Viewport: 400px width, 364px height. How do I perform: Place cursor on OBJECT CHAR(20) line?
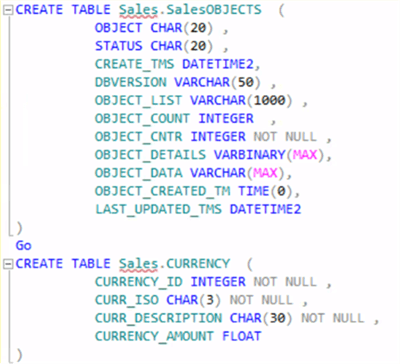point(162,28)
